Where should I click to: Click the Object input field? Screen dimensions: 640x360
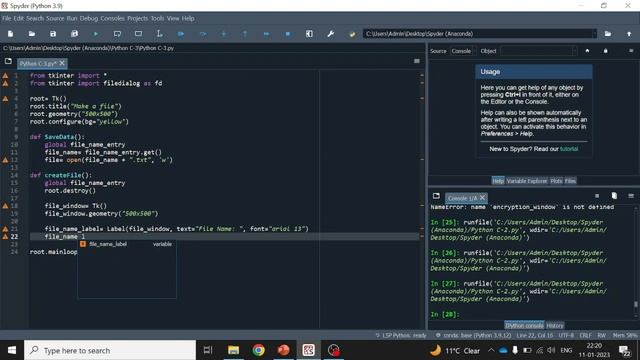click(538, 51)
